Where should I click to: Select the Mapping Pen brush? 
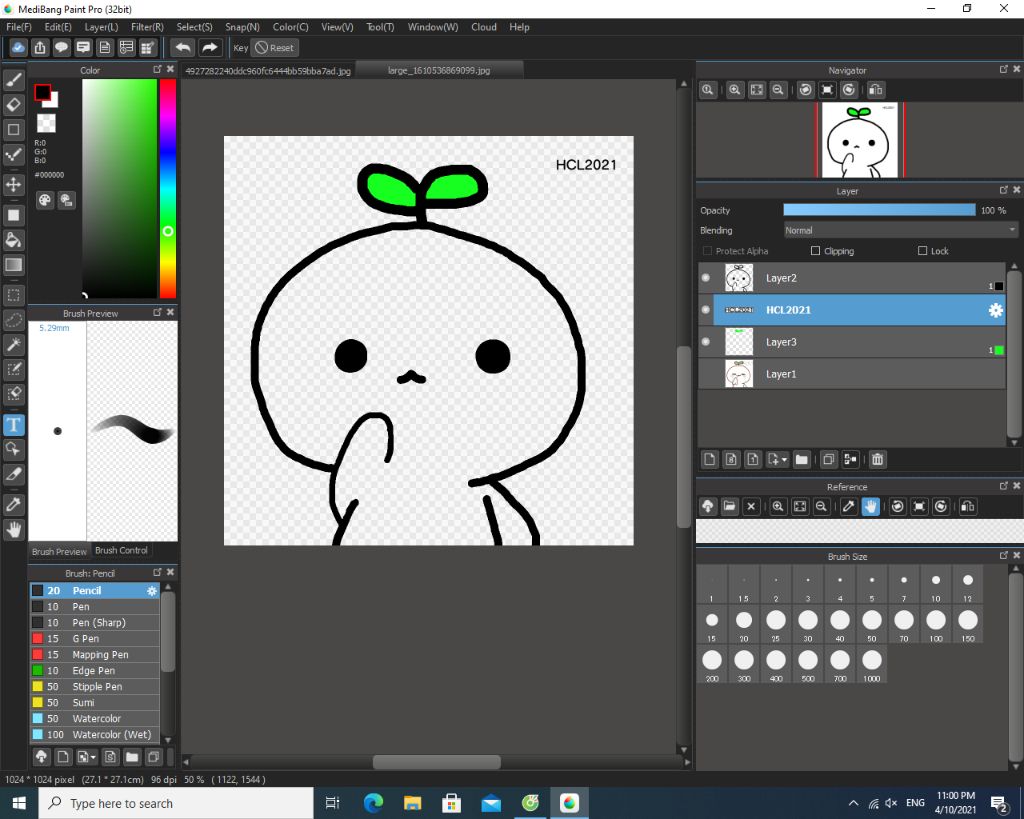point(95,654)
